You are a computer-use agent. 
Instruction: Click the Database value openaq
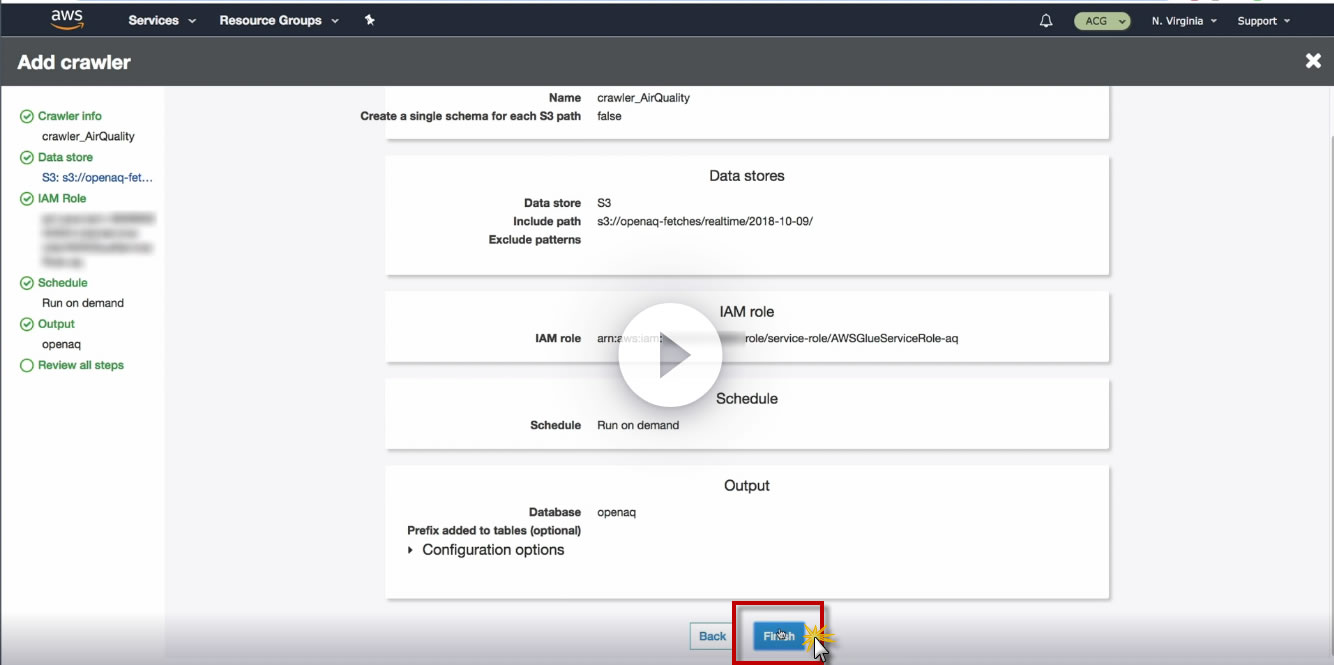(616, 512)
